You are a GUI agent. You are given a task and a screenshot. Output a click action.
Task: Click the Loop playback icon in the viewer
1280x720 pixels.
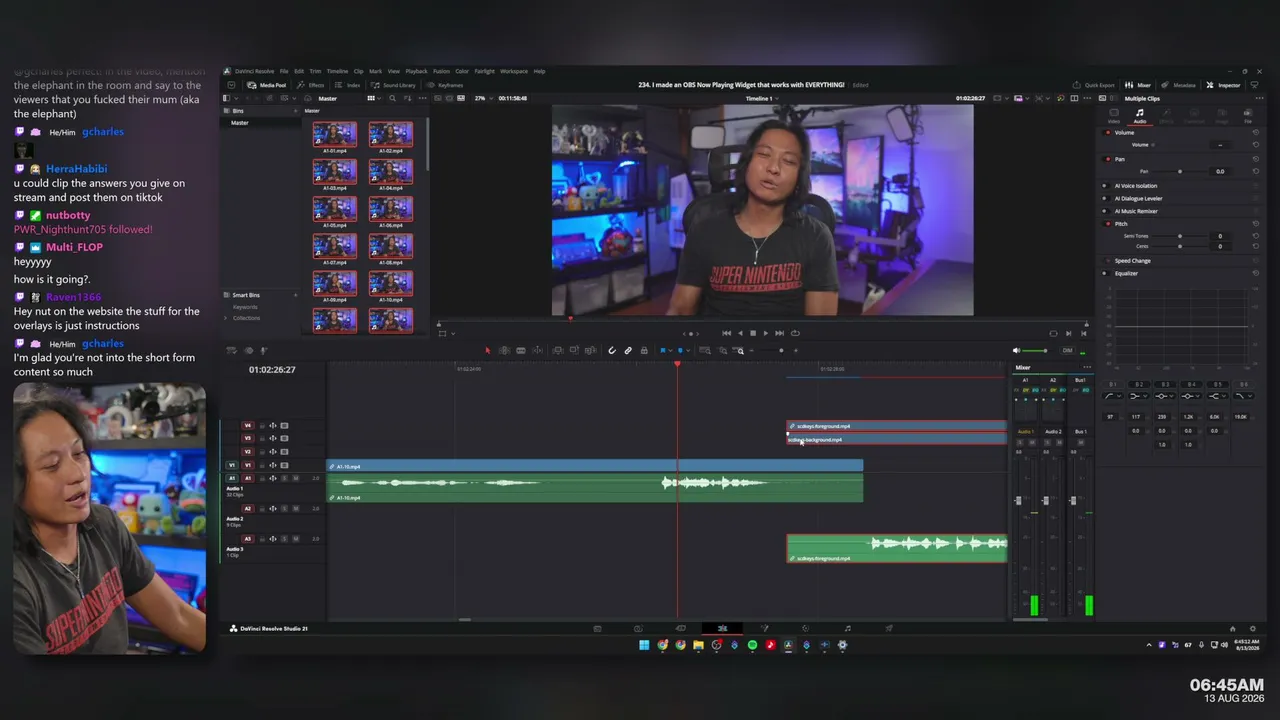[x=795, y=333]
